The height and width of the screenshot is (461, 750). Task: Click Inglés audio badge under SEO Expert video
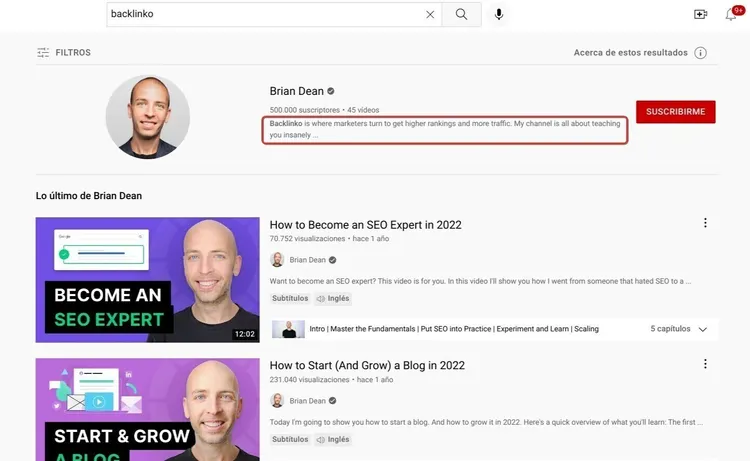point(333,298)
